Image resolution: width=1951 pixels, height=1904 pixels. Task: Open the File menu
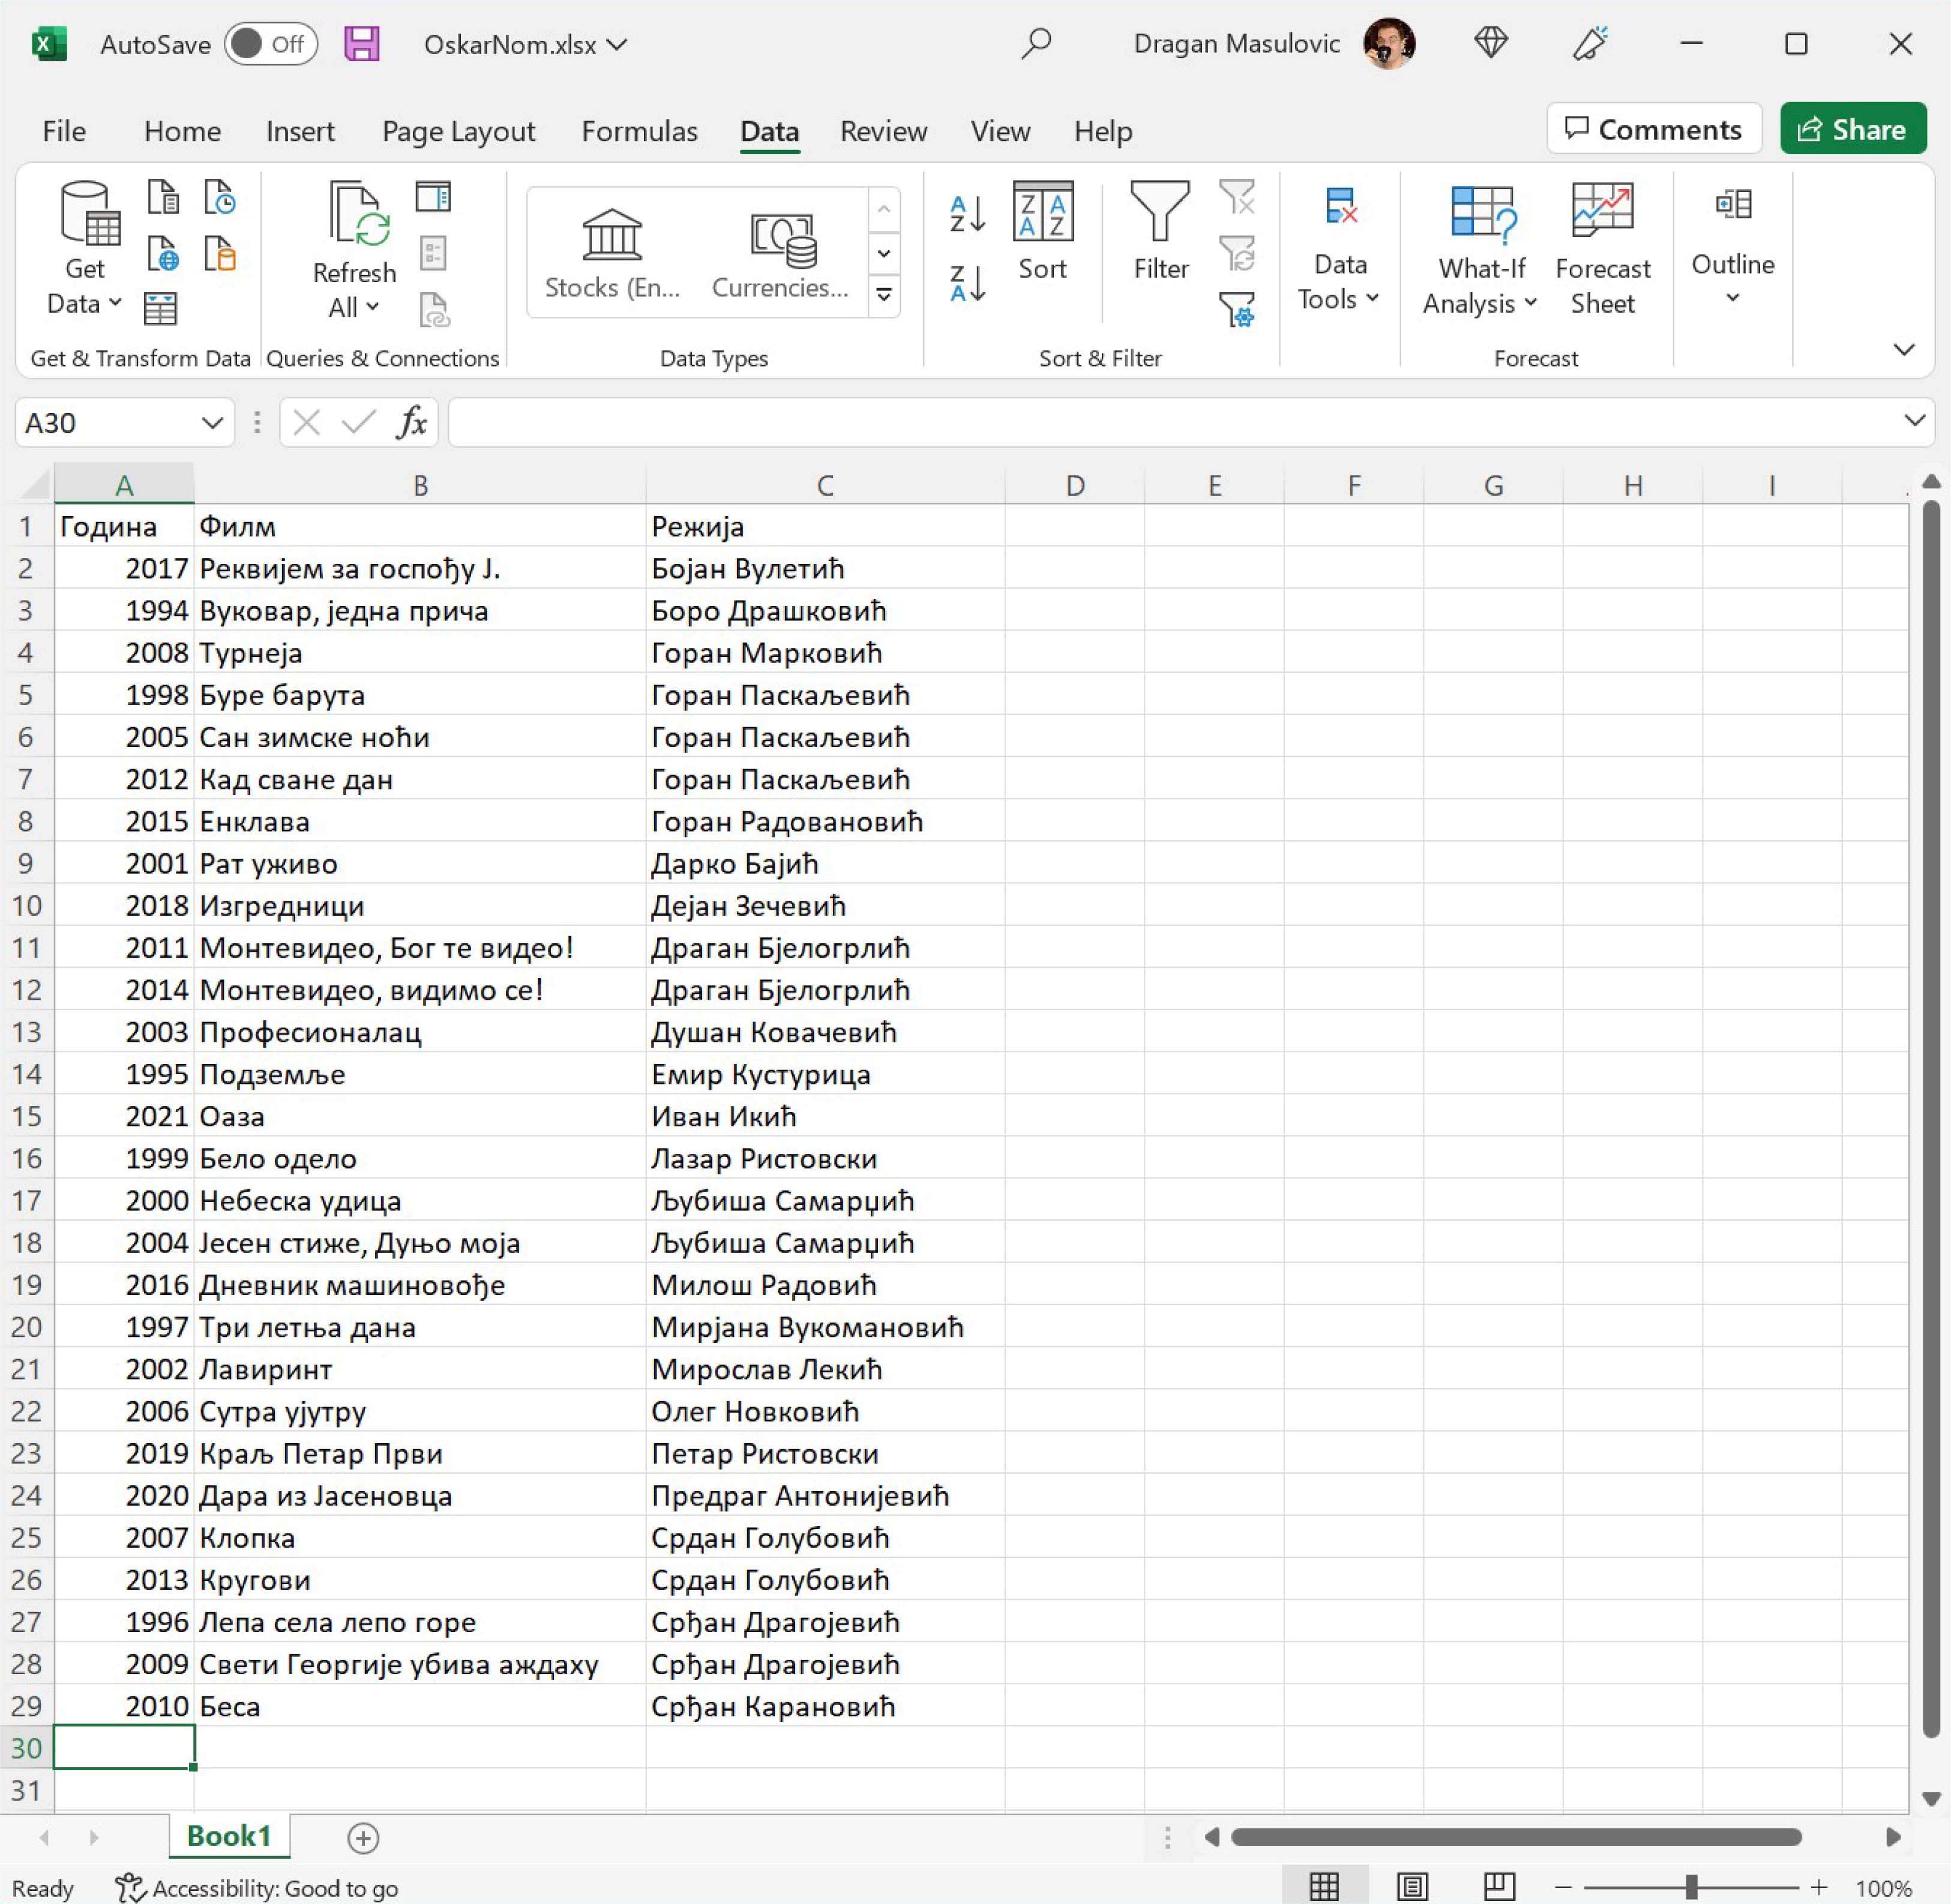pyautogui.click(x=64, y=131)
